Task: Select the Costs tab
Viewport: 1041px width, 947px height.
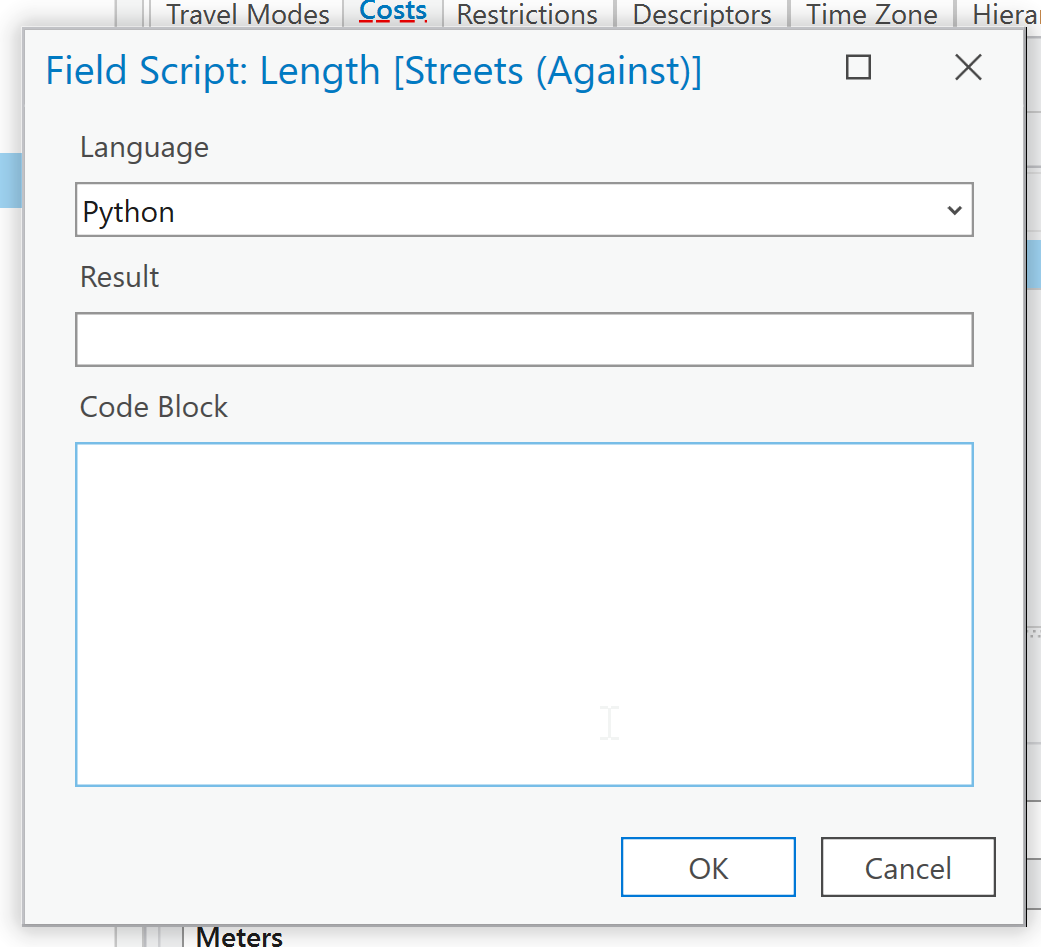Action: point(393,13)
